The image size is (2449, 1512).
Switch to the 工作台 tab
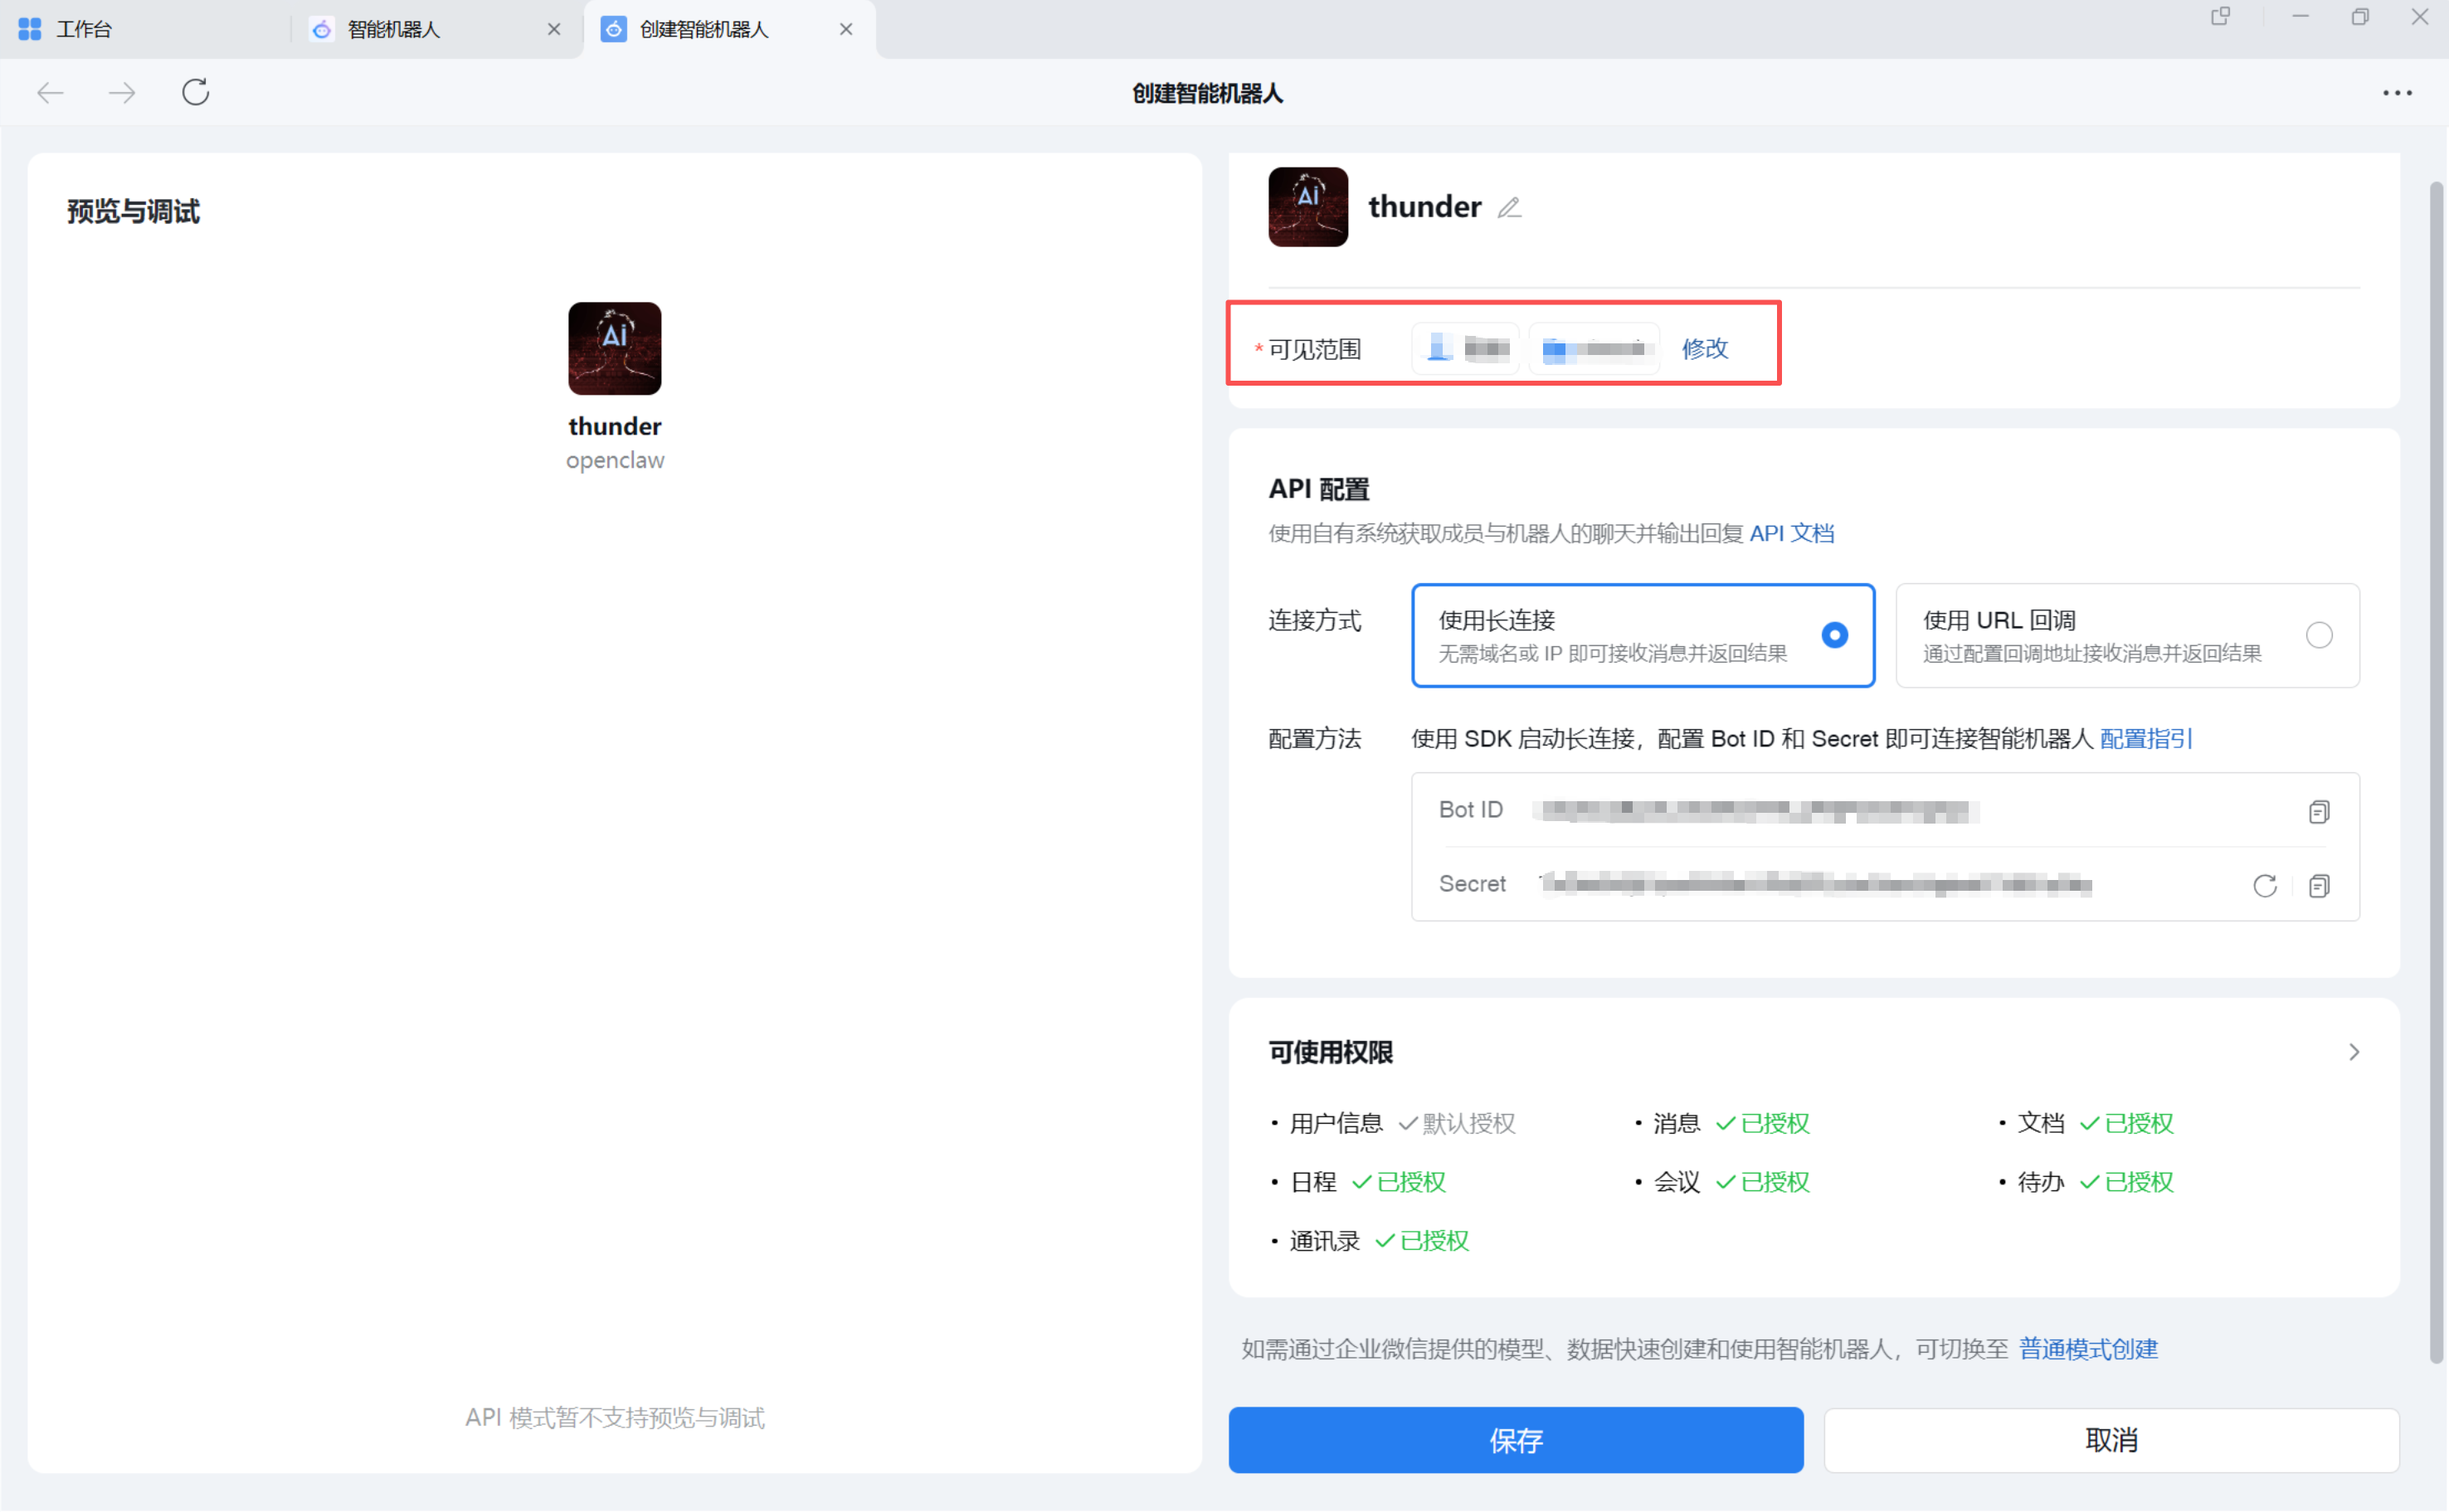[85, 29]
